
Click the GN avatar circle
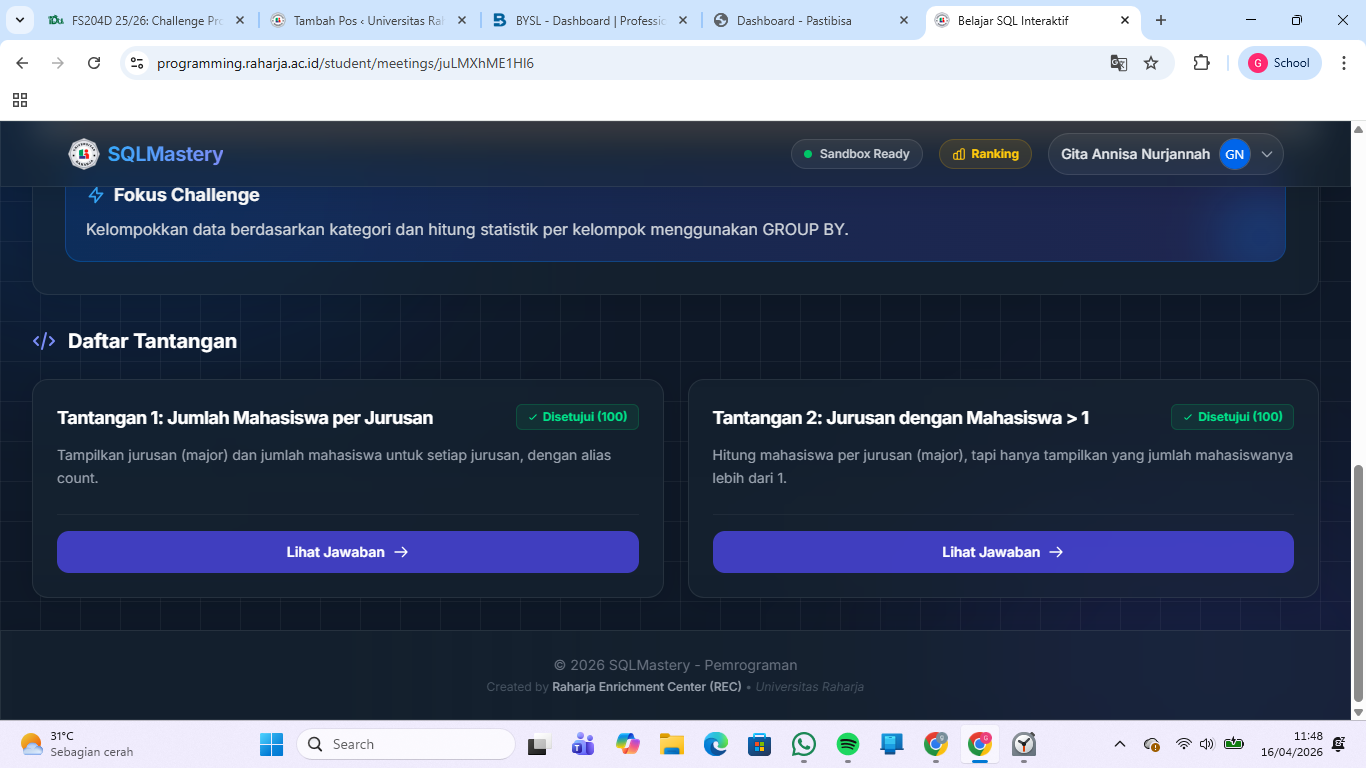point(1235,154)
